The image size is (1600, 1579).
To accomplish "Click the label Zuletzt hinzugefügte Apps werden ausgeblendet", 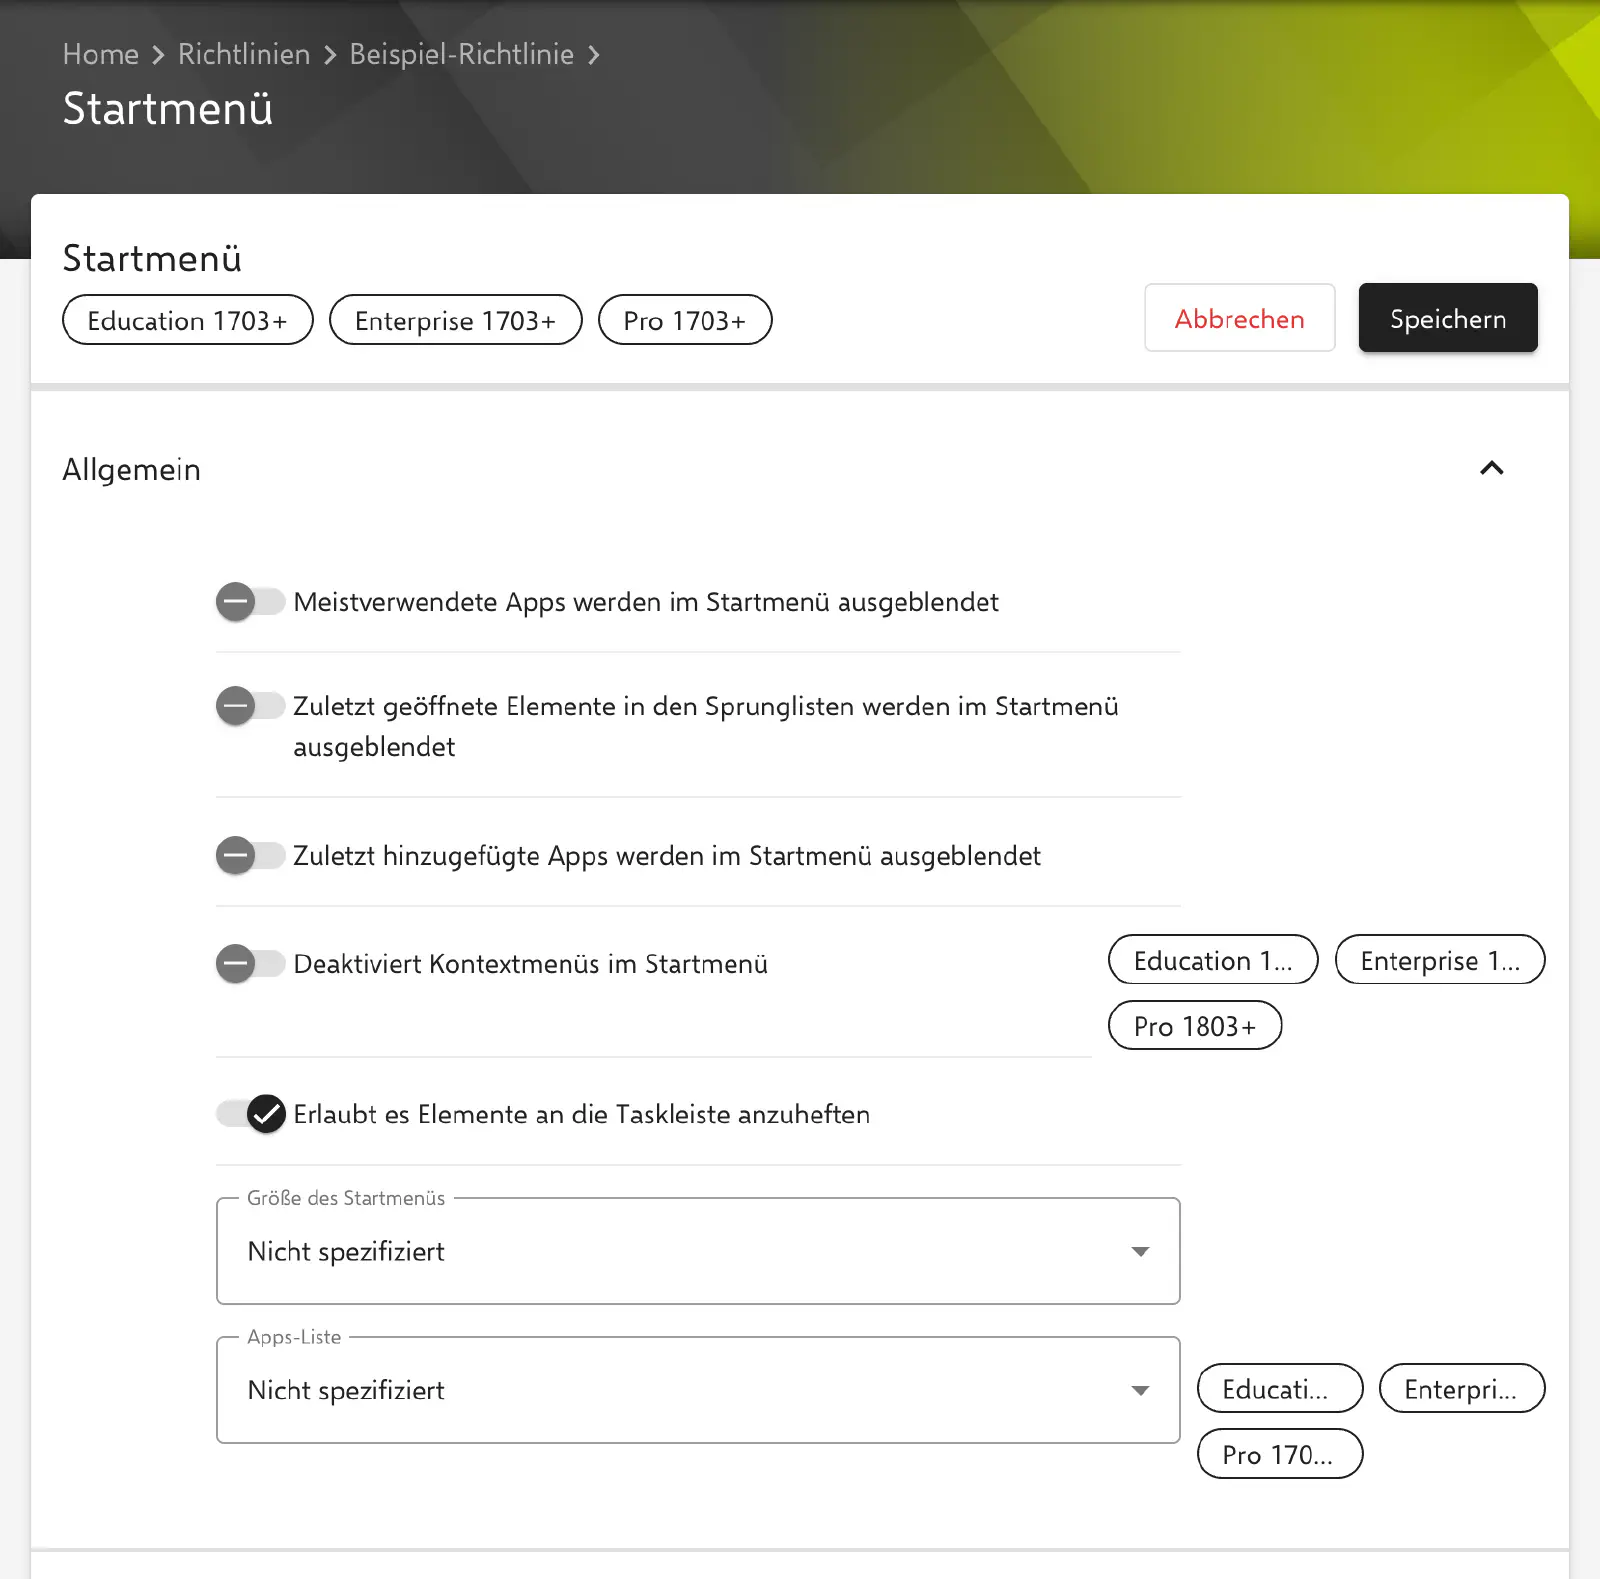I will point(667,856).
